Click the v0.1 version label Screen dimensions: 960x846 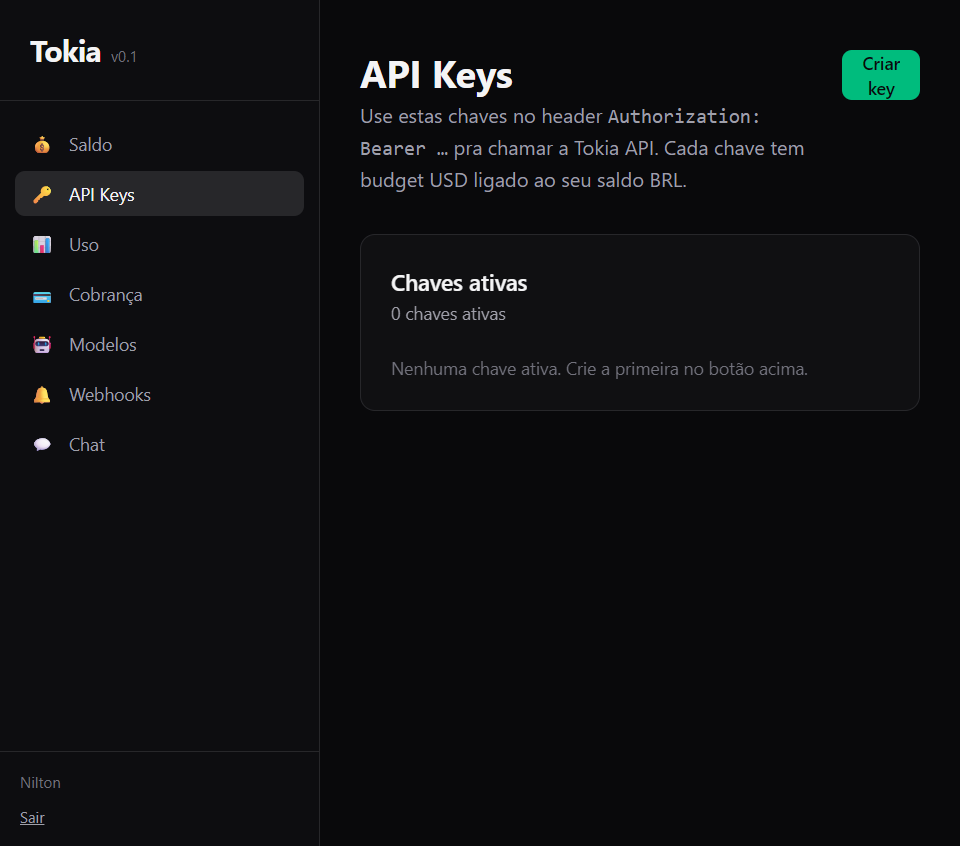pyautogui.click(x=124, y=57)
